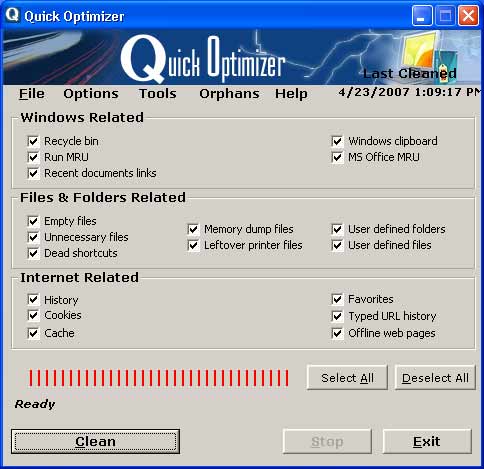This screenshot has height=469, width=484.
Task: Open the Options menu
Action: (x=91, y=94)
